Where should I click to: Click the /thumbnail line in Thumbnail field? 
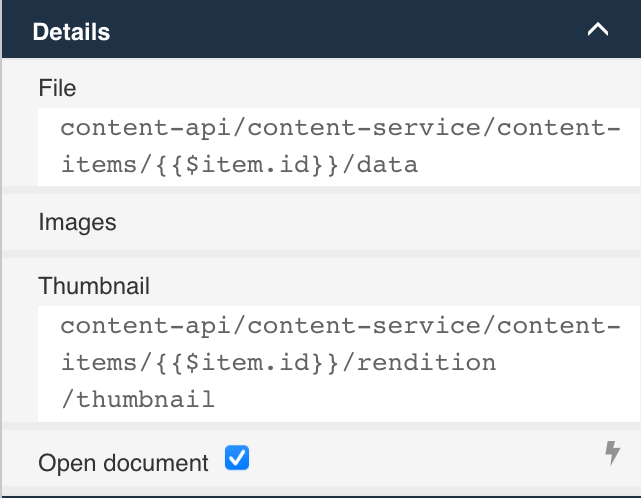[138, 399]
